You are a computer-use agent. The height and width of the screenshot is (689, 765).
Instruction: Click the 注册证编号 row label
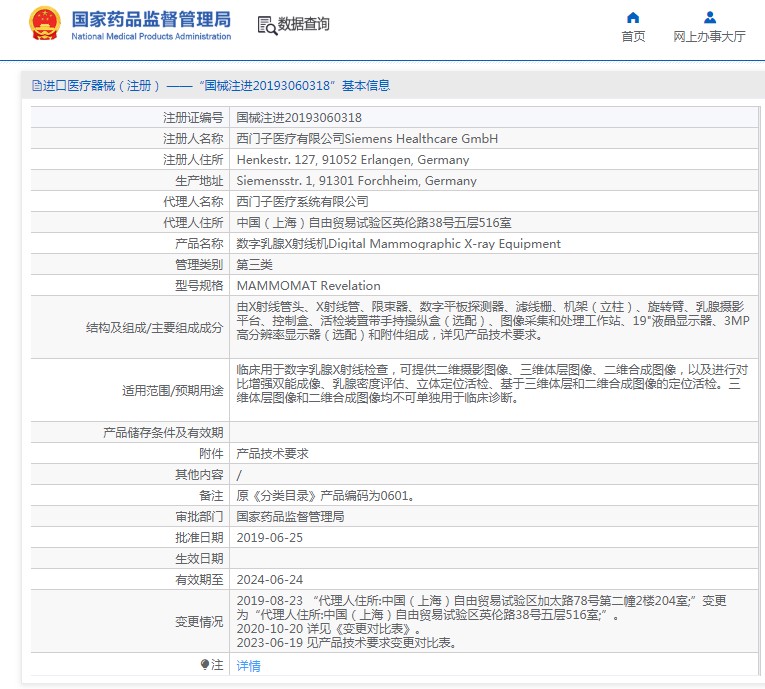pos(193,118)
